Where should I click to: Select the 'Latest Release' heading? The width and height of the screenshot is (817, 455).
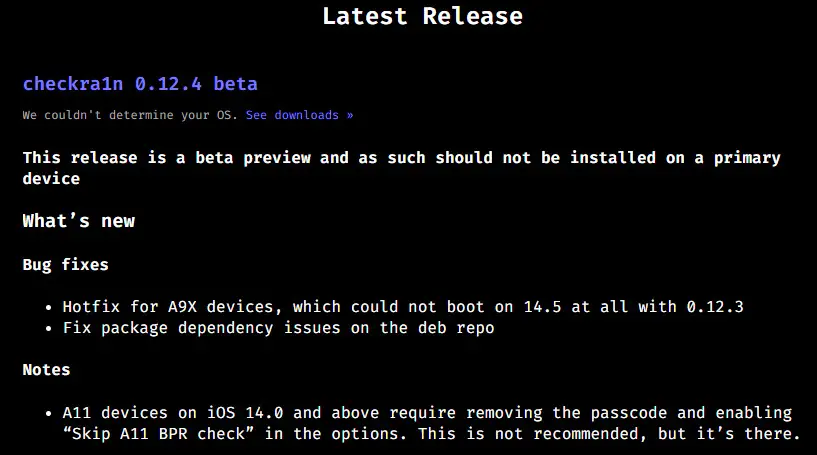pos(423,16)
